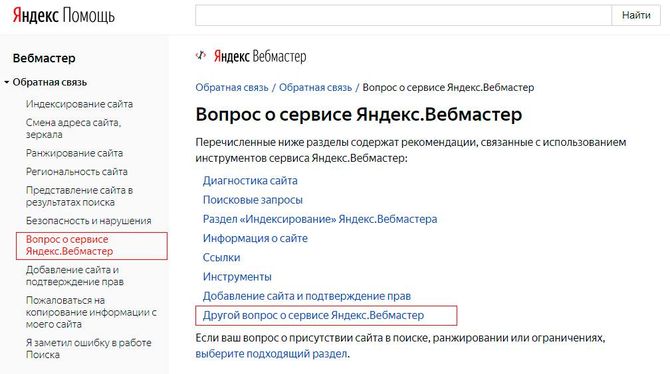
Task: Select Региональность сайта sidebar item
Action: 76,171
